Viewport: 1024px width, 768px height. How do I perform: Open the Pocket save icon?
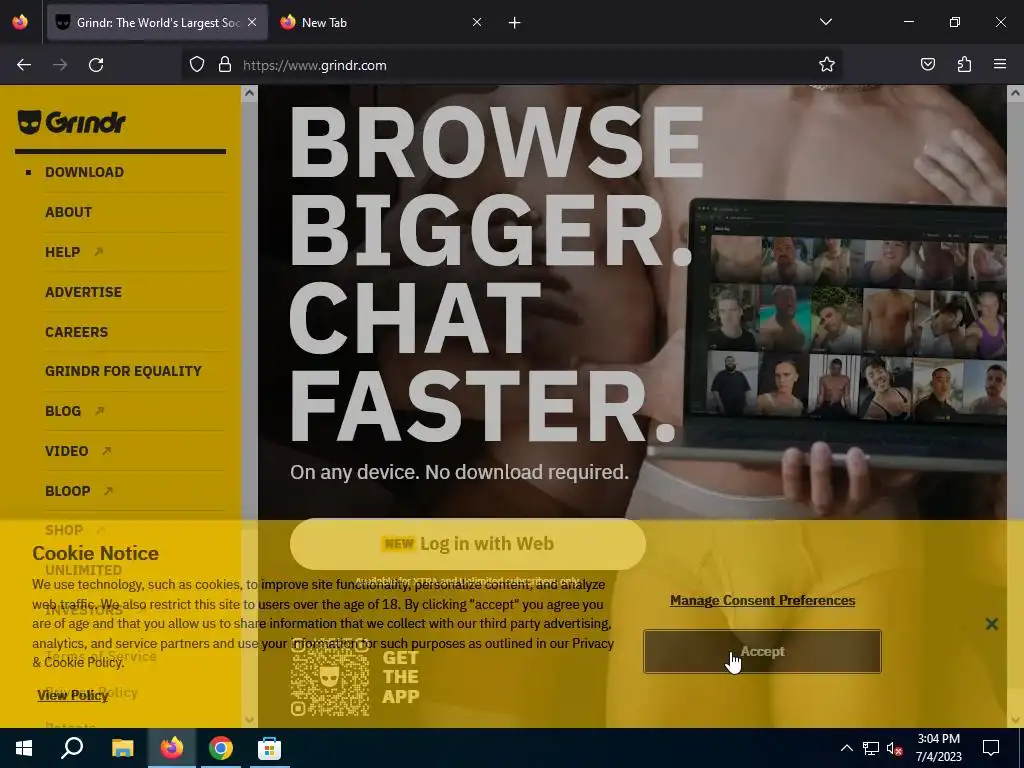(x=927, y=65)
